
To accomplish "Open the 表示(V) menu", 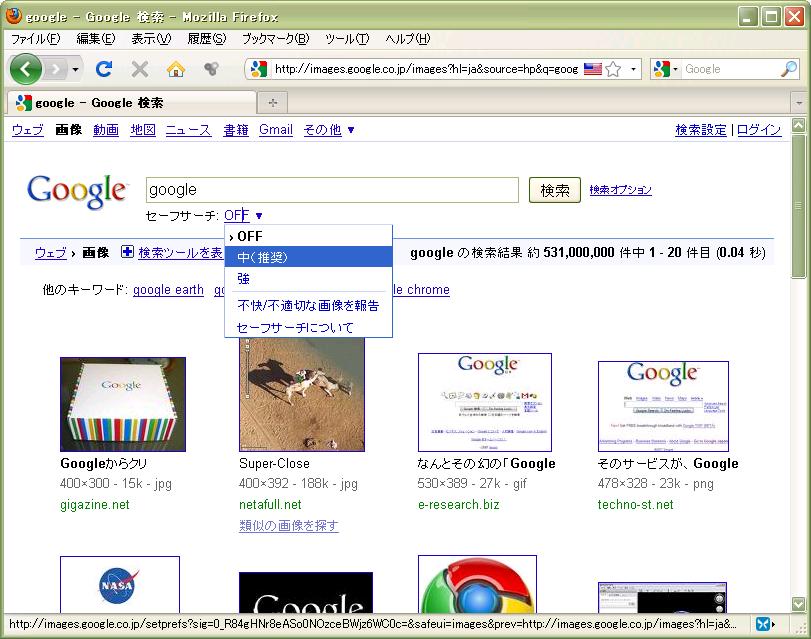I will coord(151,39).
